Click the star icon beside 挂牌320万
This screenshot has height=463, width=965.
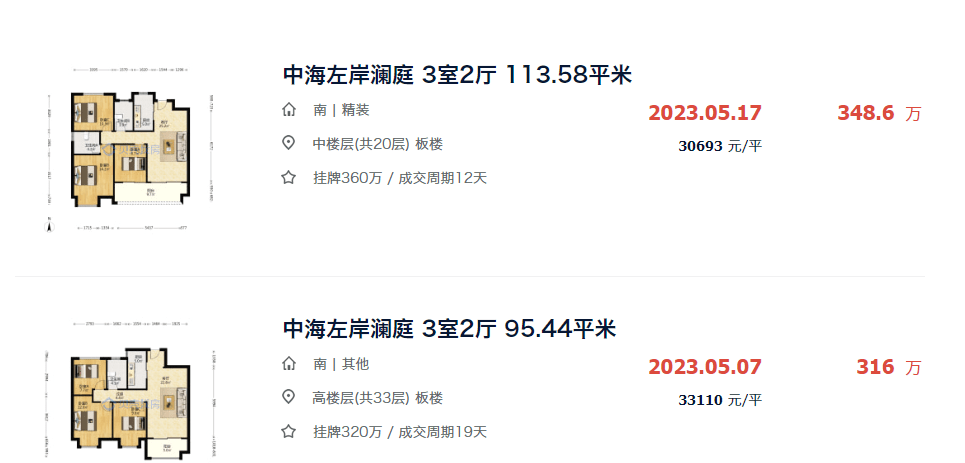coord(288,432)
